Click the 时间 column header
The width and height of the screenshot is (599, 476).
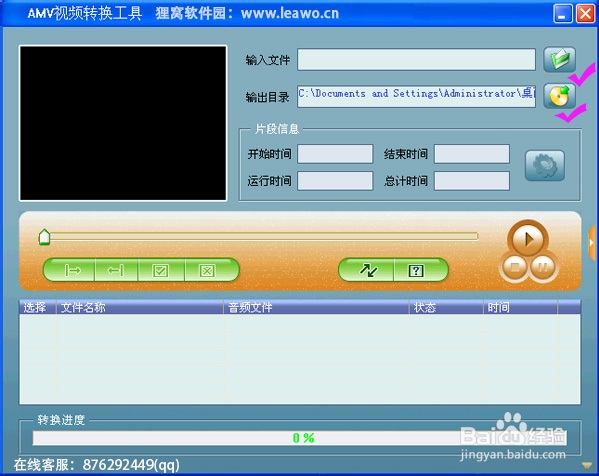tap(520, 307)
